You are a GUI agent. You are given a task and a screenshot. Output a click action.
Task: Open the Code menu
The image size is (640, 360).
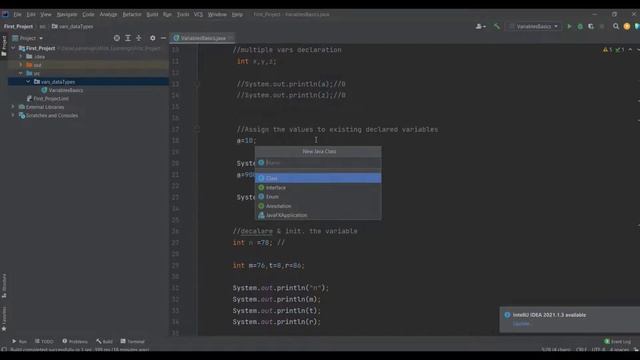click(x=88, y=14)
